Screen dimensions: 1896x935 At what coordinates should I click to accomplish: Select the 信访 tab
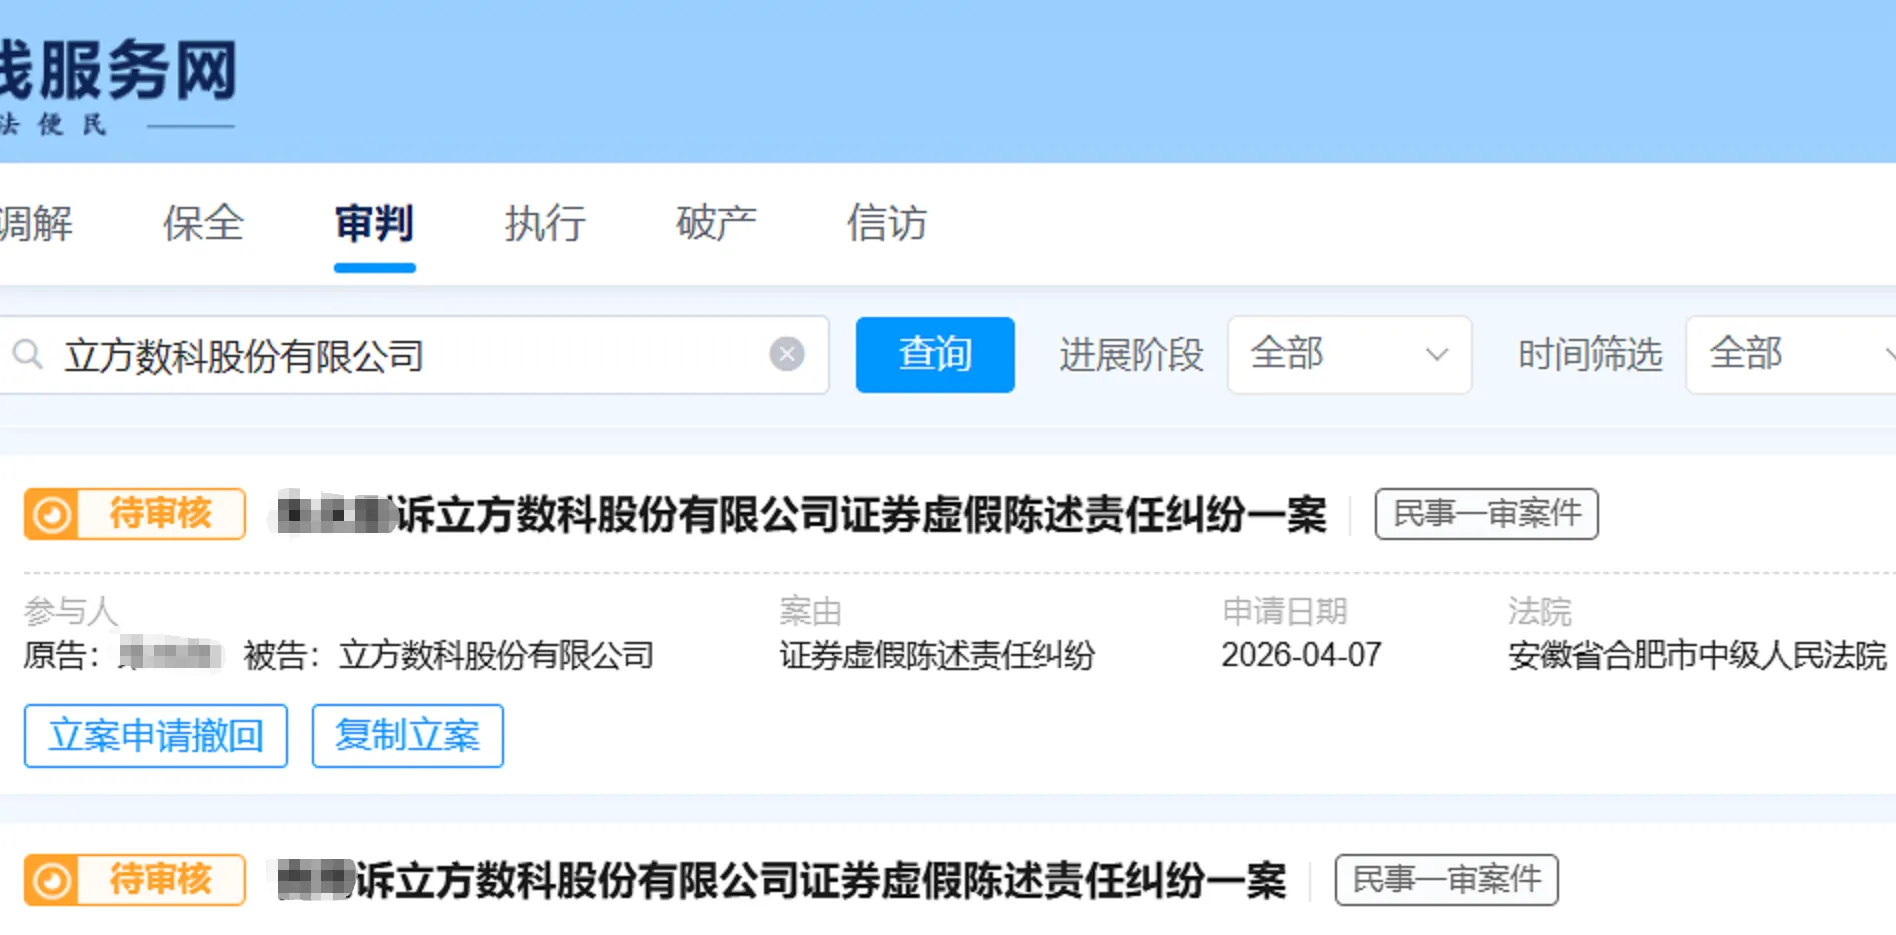886,224
